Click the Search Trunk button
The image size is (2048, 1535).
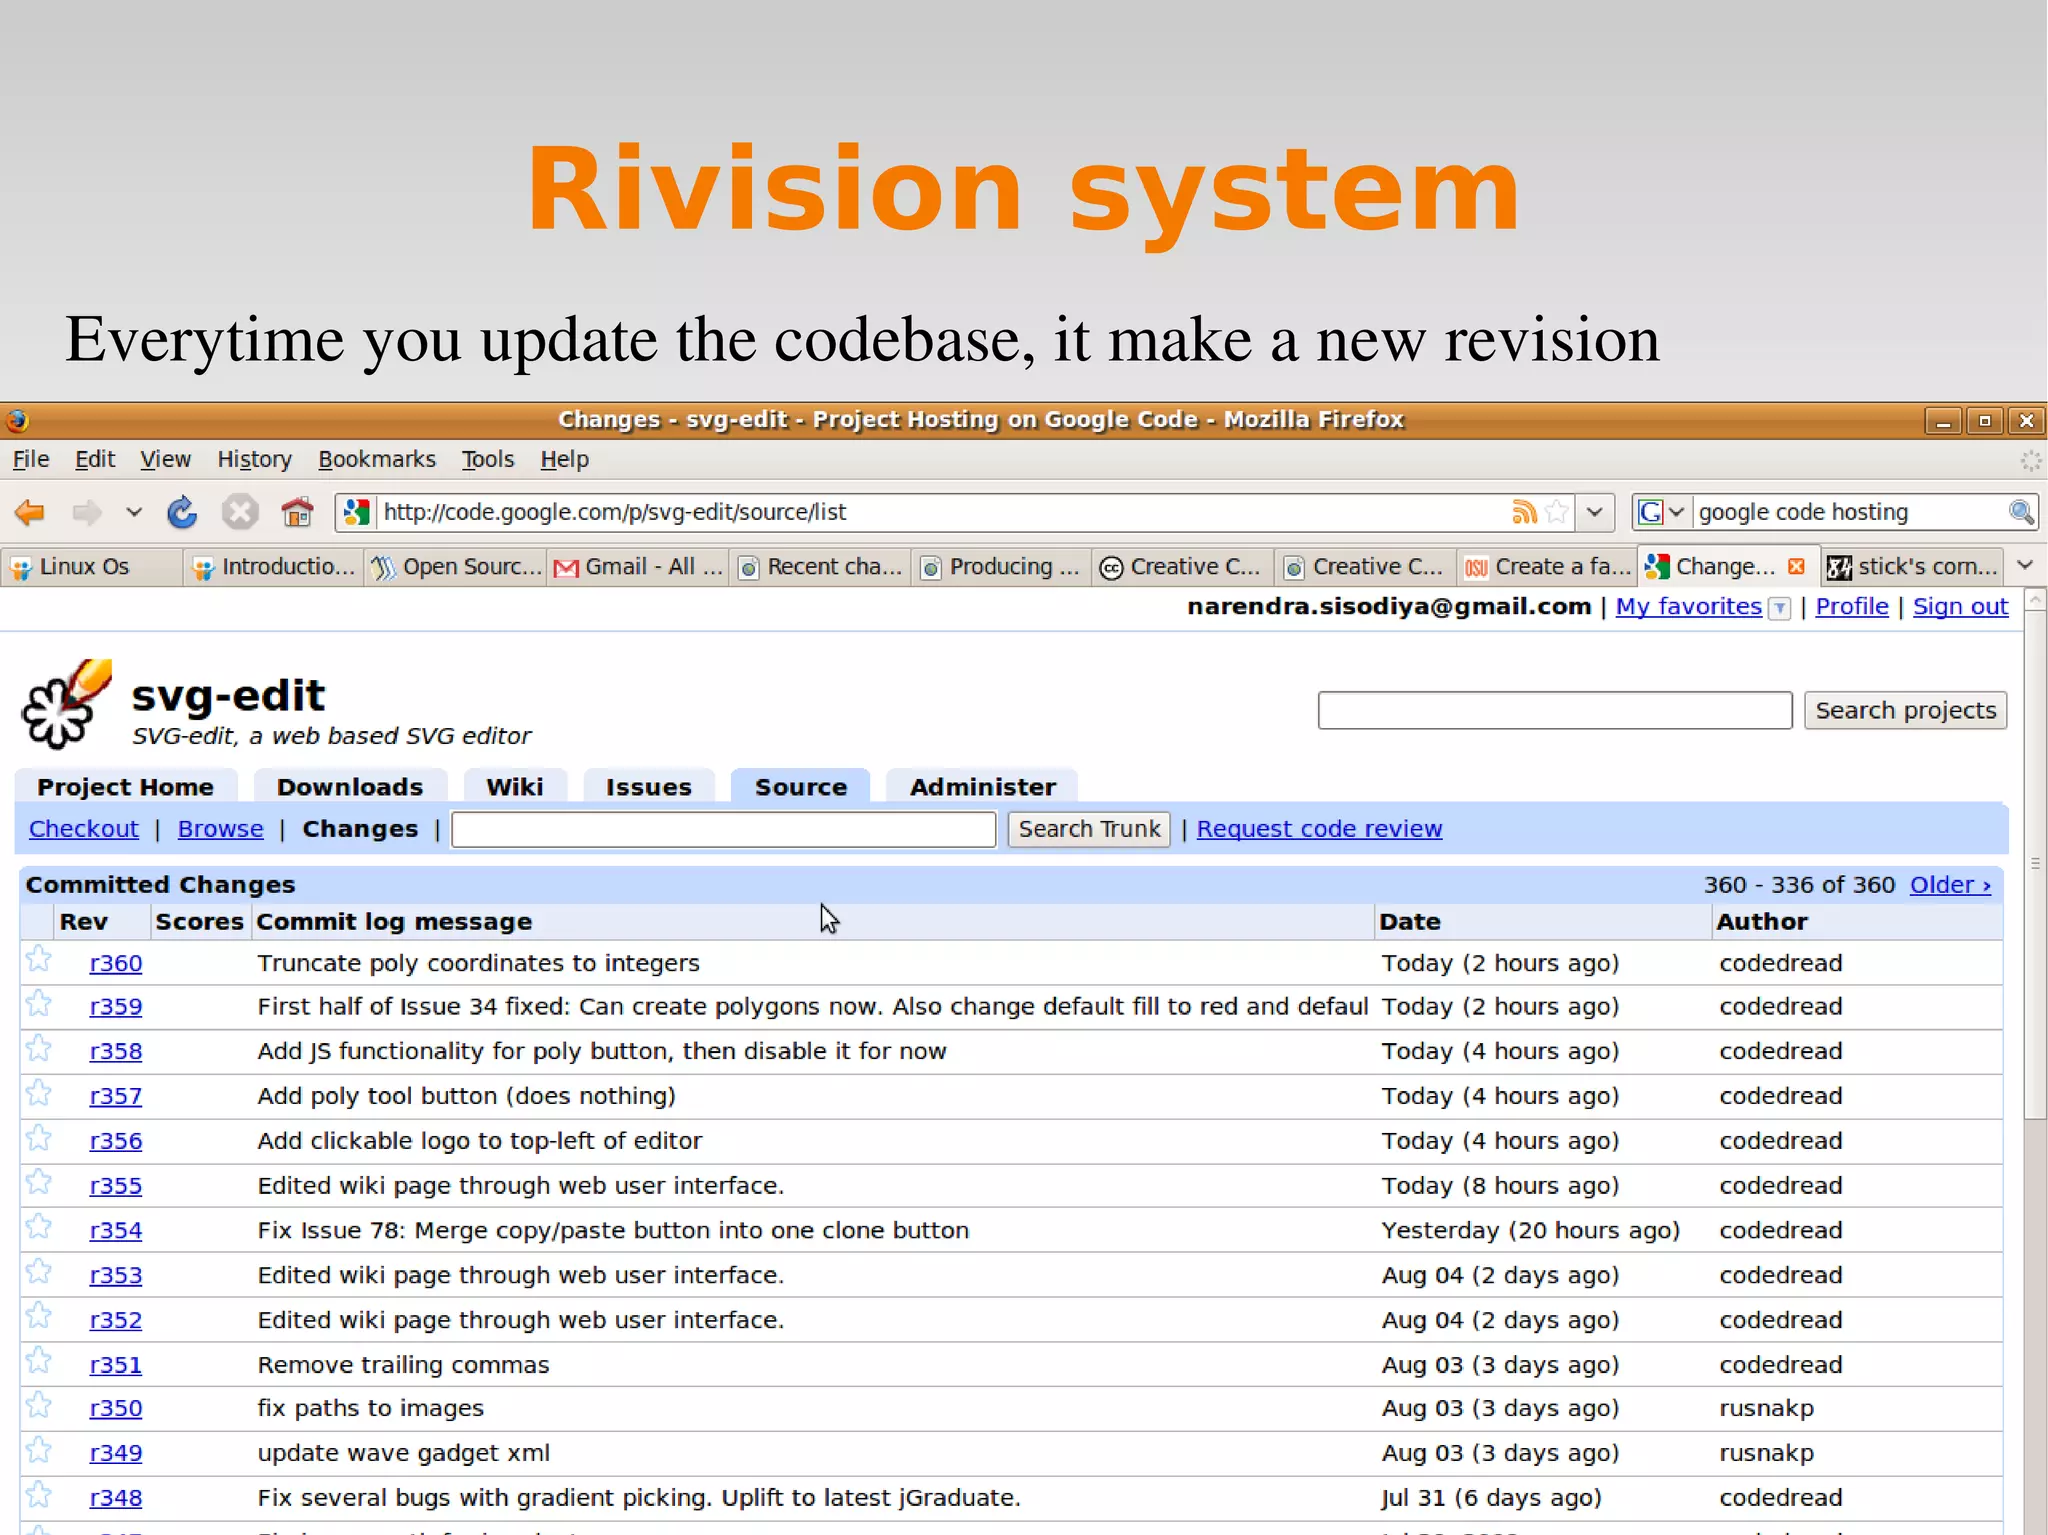[1088, 829]
